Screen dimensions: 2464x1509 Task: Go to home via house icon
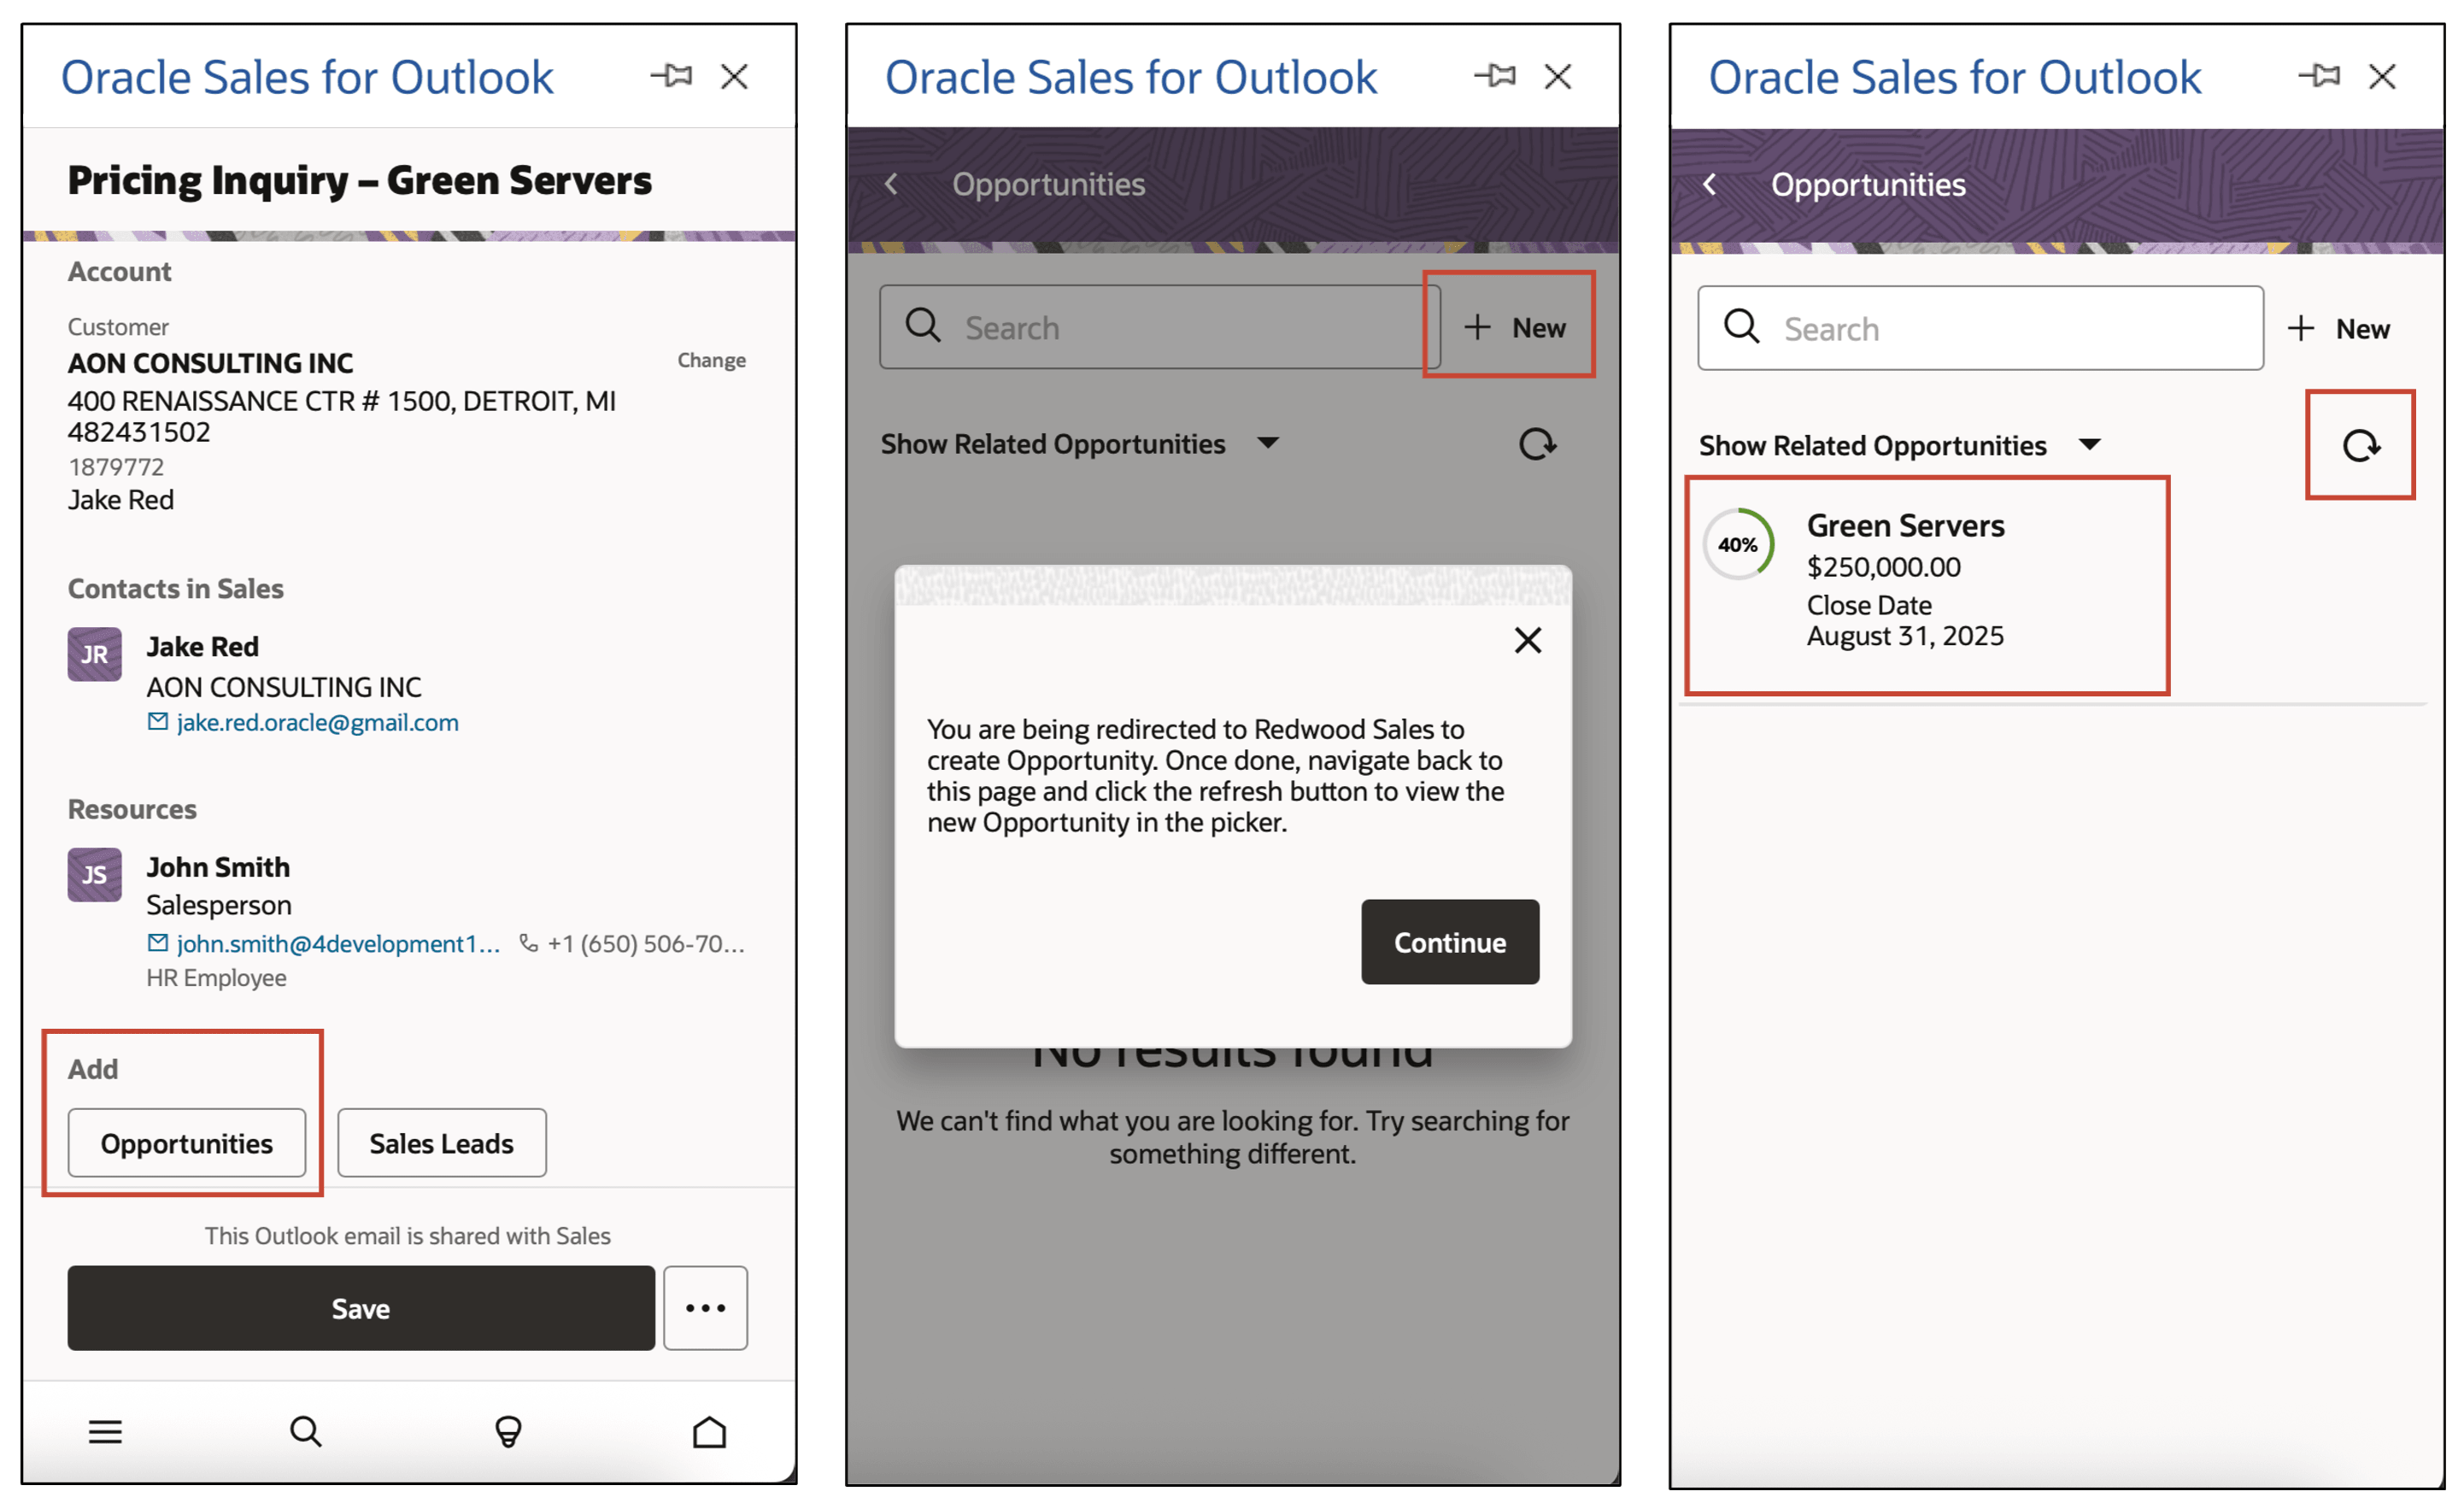[710, 1432]
